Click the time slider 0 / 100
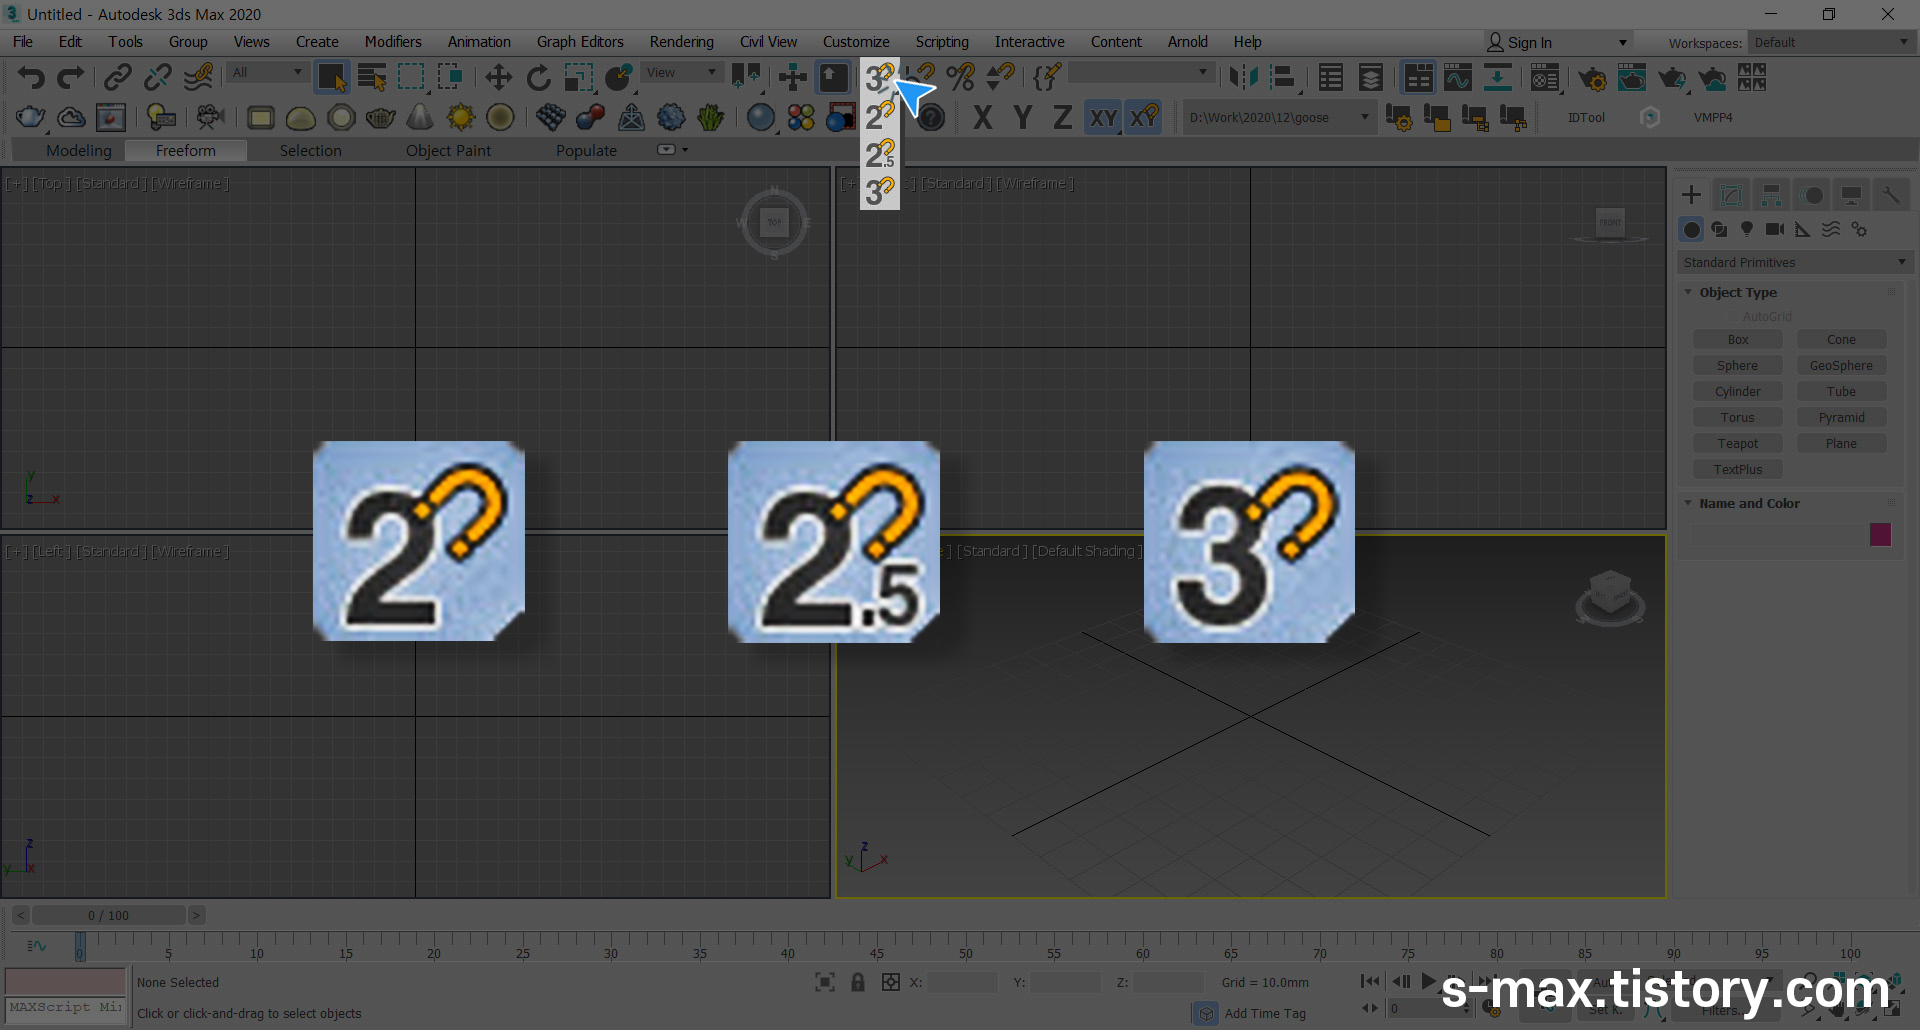1920x1030 pixels. [x=109, y=915]
